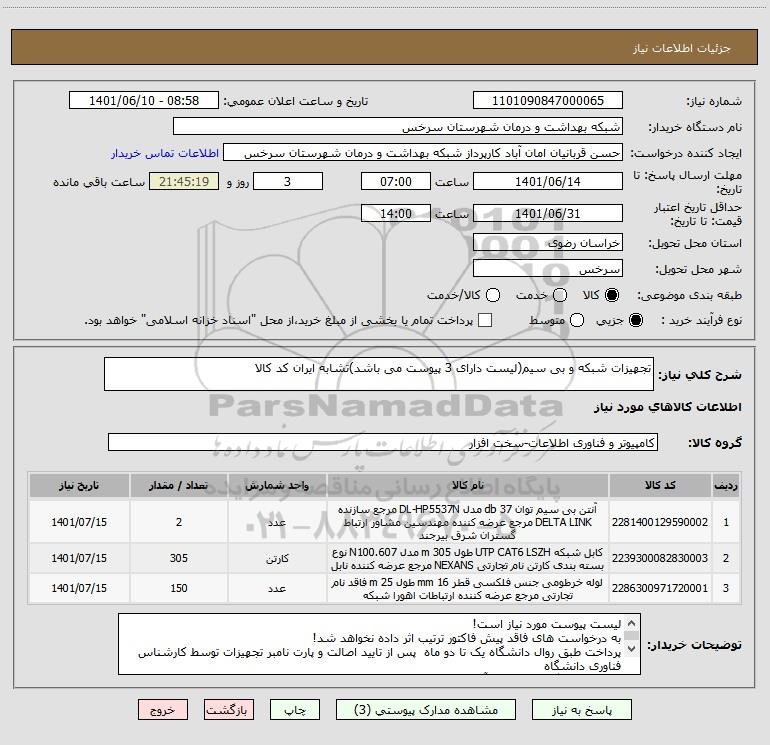Click the چاپ print button
770x745 pixels.
coord(295,710)
